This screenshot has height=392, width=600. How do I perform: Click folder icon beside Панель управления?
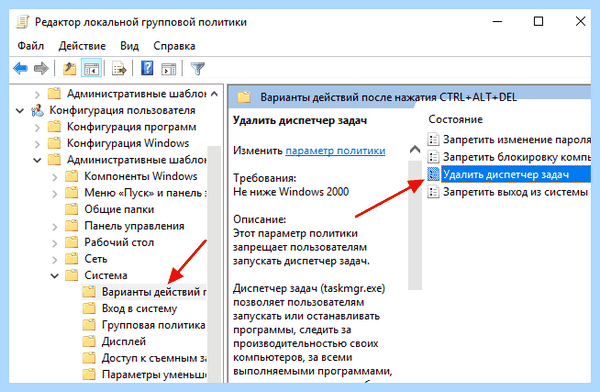coord(72,226)
